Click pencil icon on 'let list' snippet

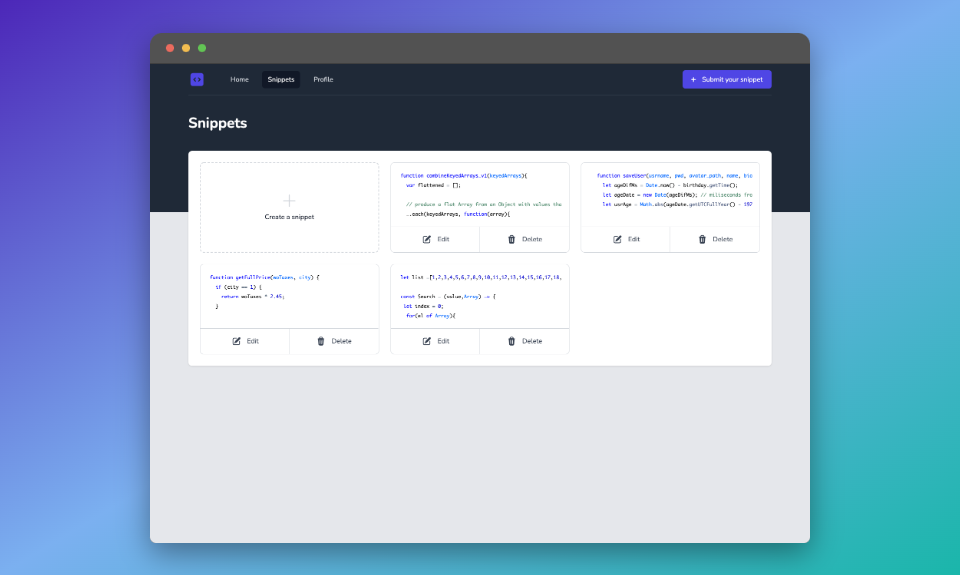[x=427, y=341]
